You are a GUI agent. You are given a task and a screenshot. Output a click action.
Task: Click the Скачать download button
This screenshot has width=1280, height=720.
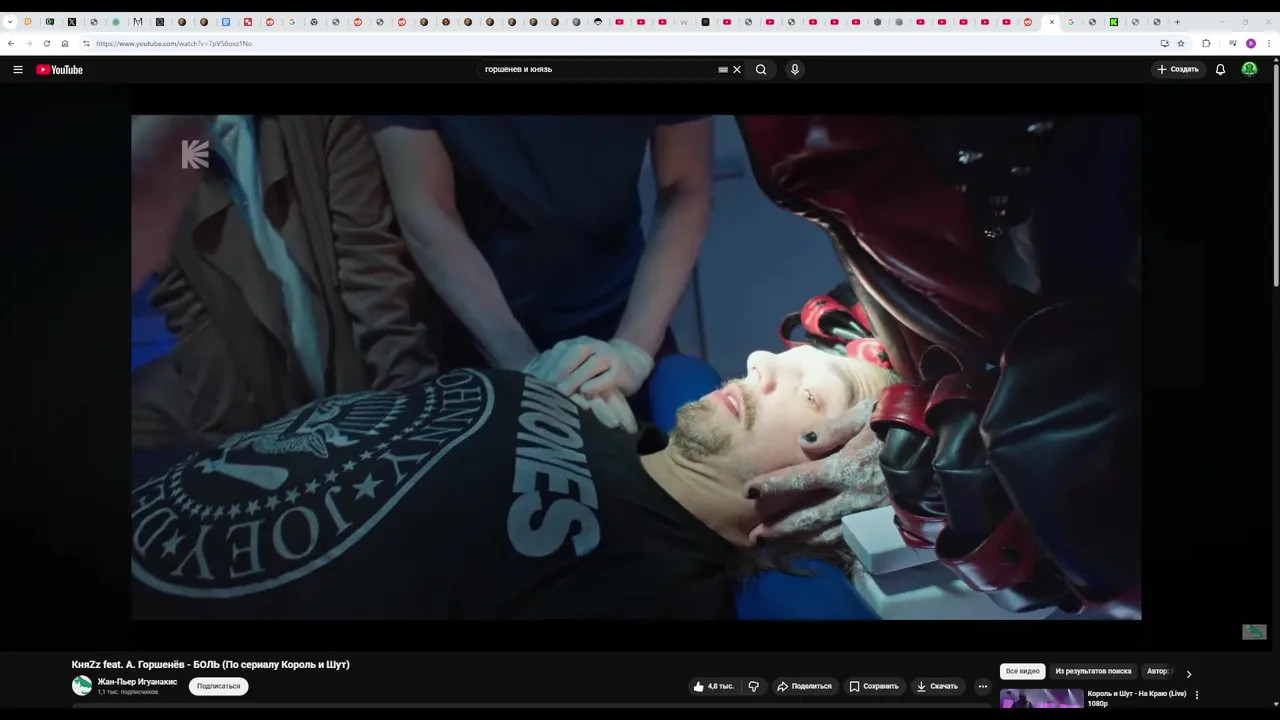tap(937, 686)
